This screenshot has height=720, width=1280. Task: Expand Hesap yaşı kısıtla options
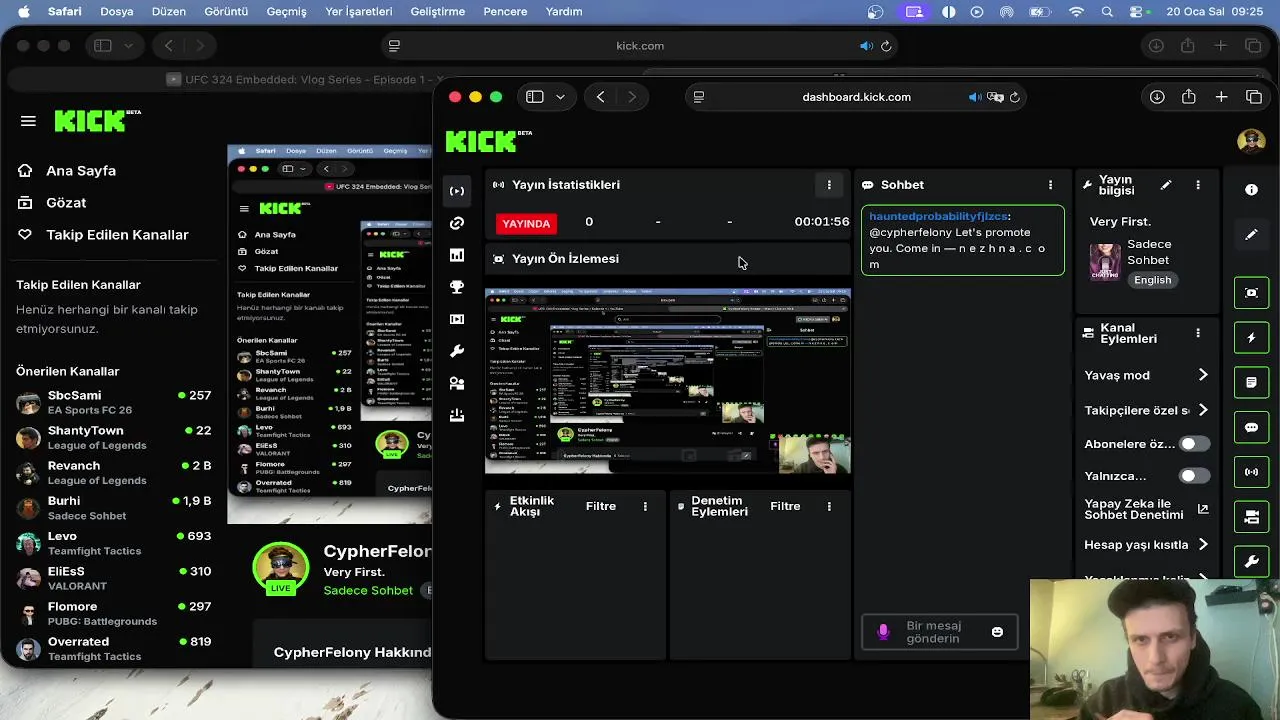point(1203,545)
